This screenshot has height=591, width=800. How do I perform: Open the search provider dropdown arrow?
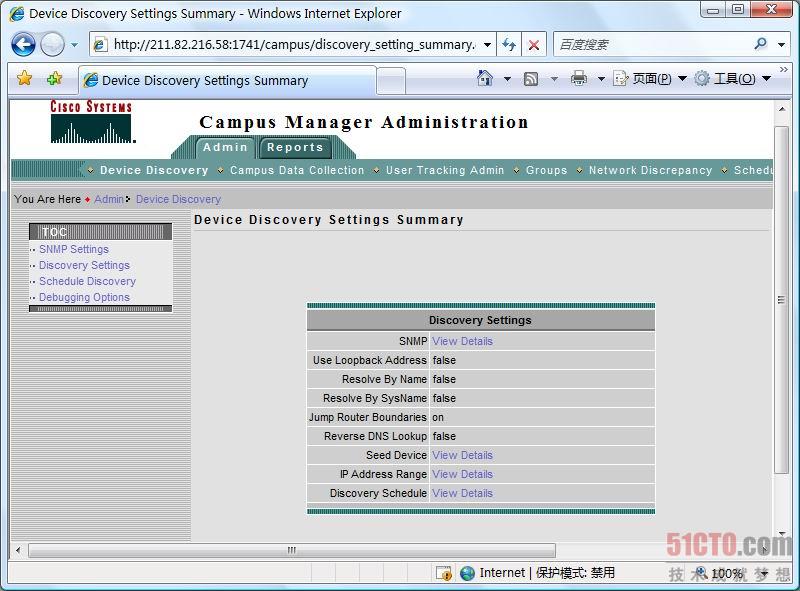pyautogui.click(x=781, y=45)
